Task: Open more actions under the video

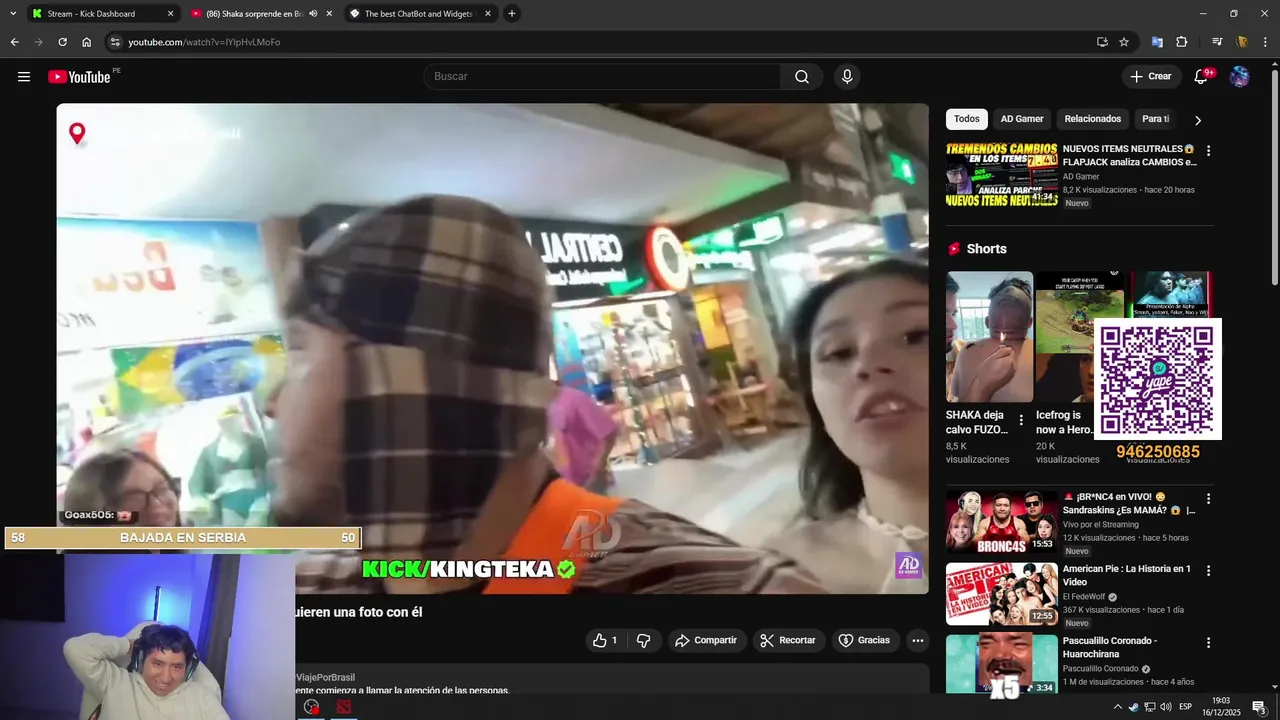Action: pyautogui.click(x=917, y=640)
